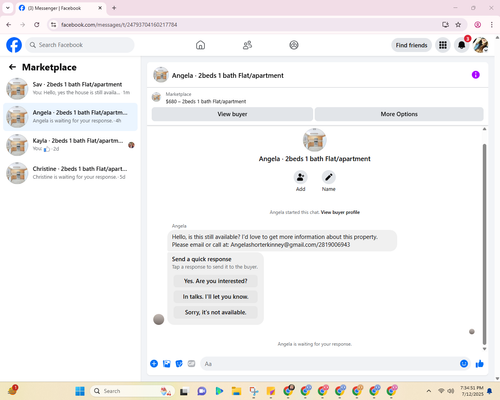Open tab search dropdown arrow
The image size is (500, 400).
7,8
